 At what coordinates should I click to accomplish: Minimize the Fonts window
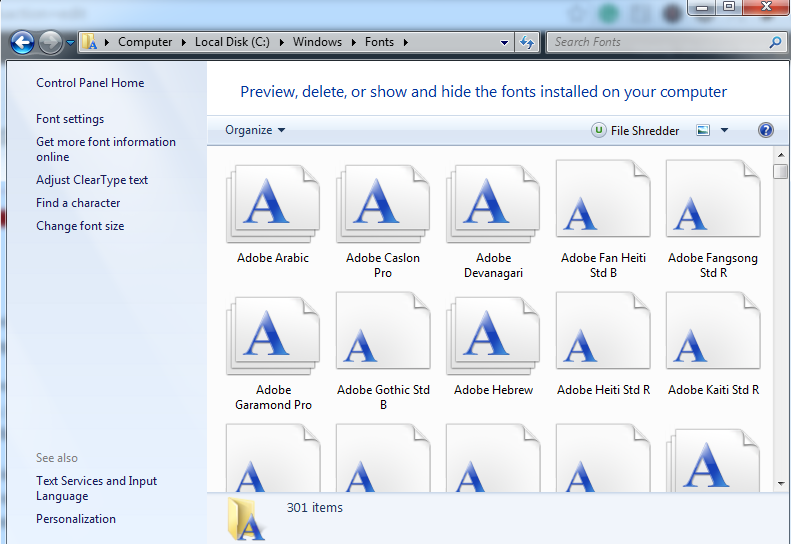(702, 7)
